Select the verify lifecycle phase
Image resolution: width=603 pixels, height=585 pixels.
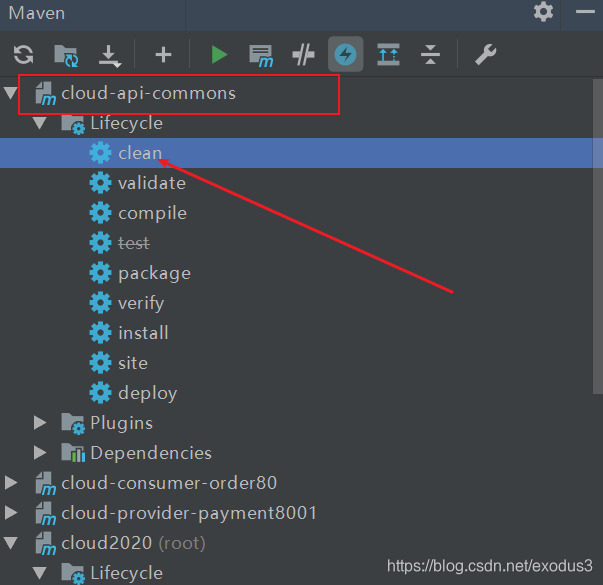coord(141,304)
